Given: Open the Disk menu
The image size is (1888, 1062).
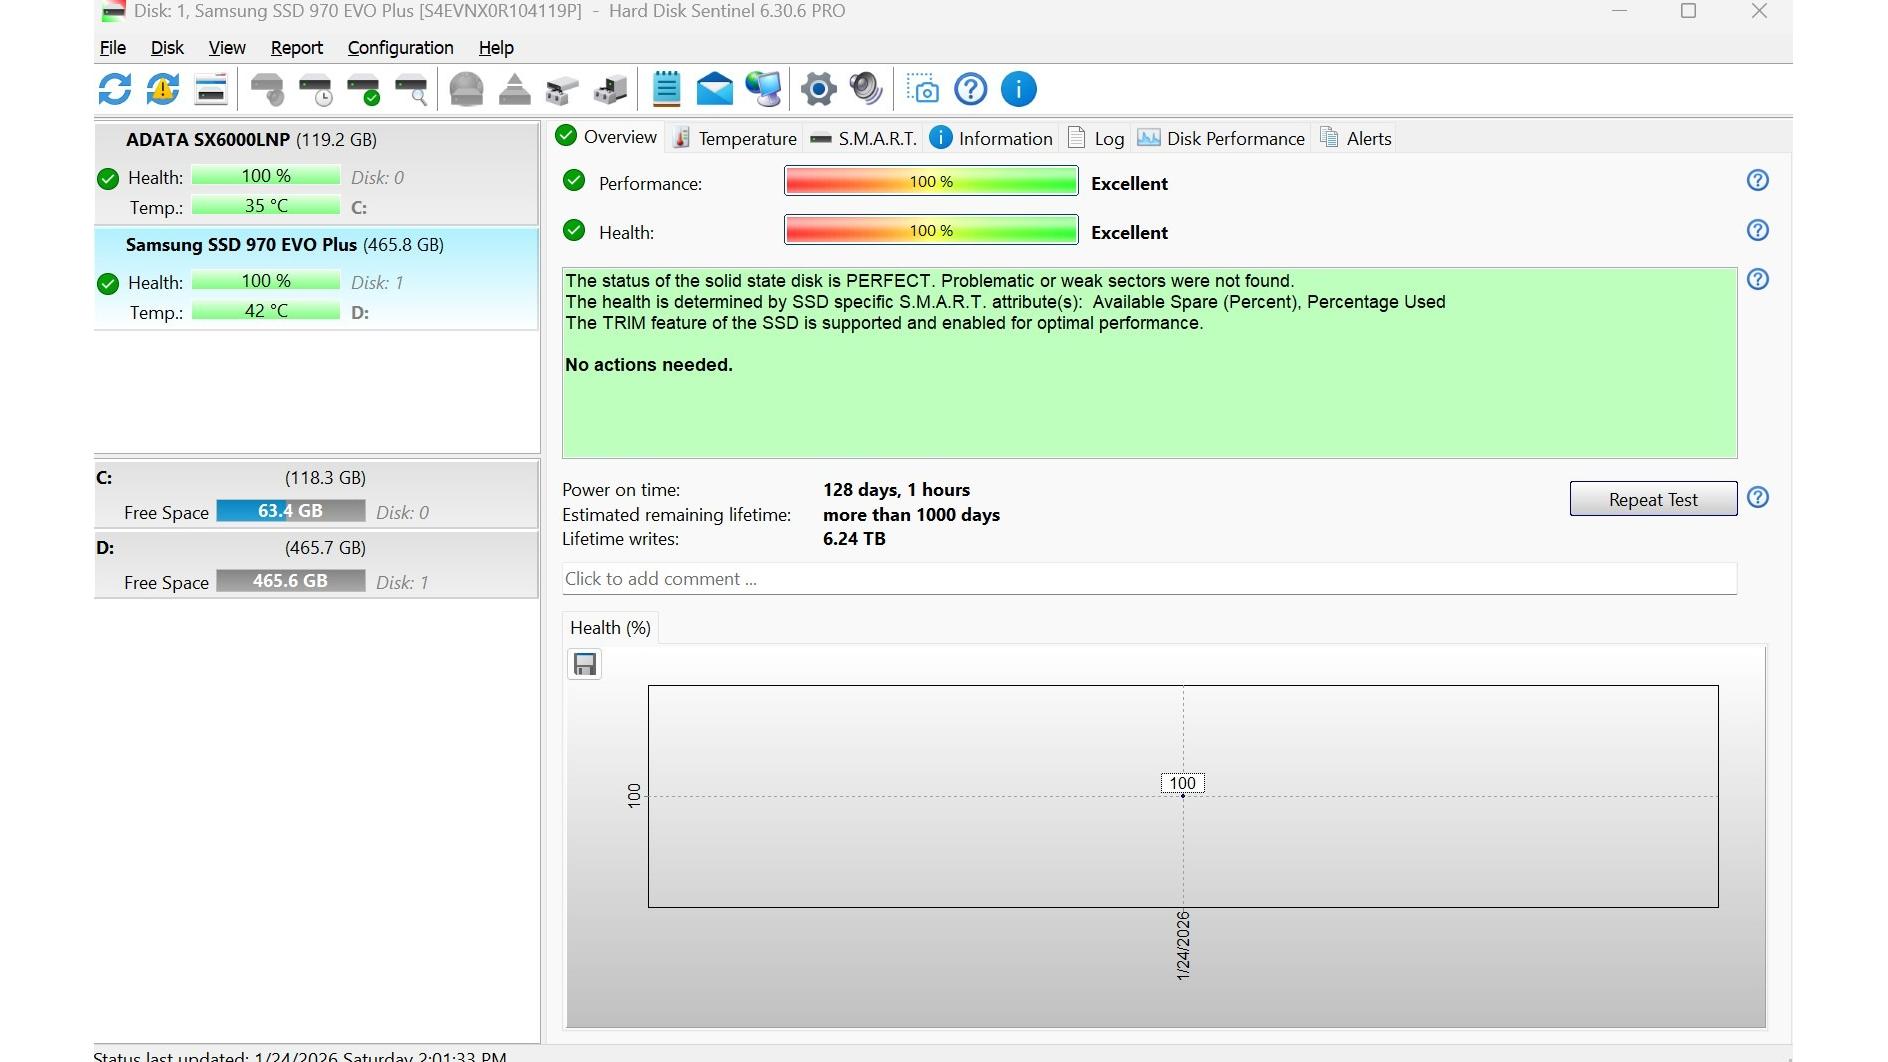Looking at the screenshot, I should 167,48.
